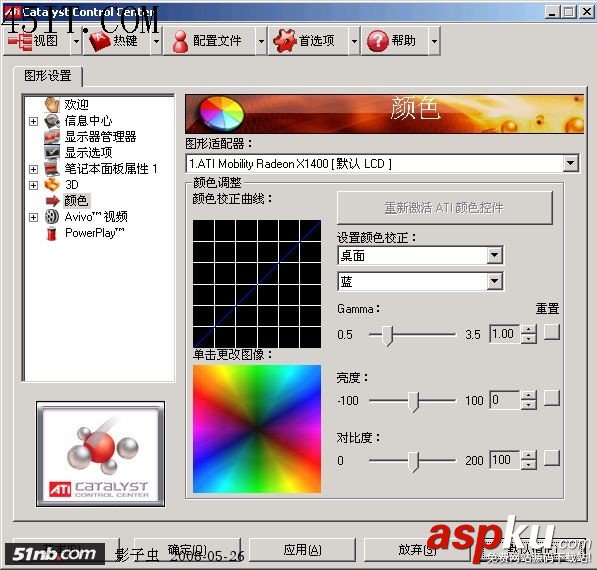The width and height of the screenshot is (597, 570).
Task: Select 欢迎 in the settings tree
Action: [x=76, y=104]
